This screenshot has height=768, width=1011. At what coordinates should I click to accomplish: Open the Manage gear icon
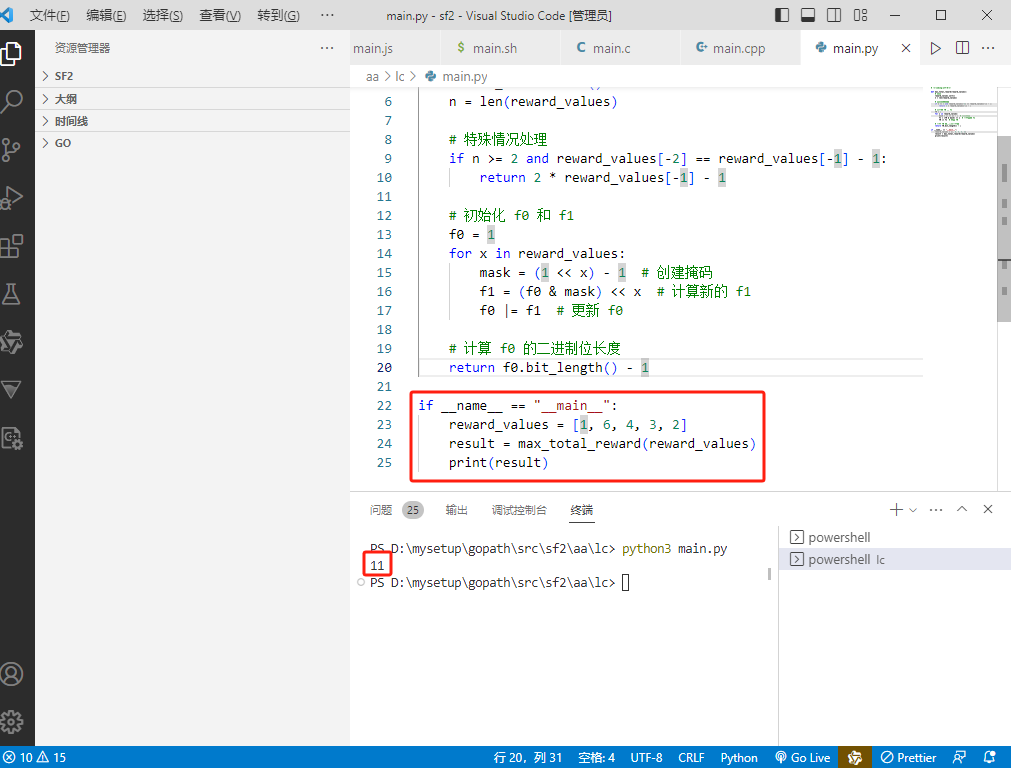tap(12, 722)
